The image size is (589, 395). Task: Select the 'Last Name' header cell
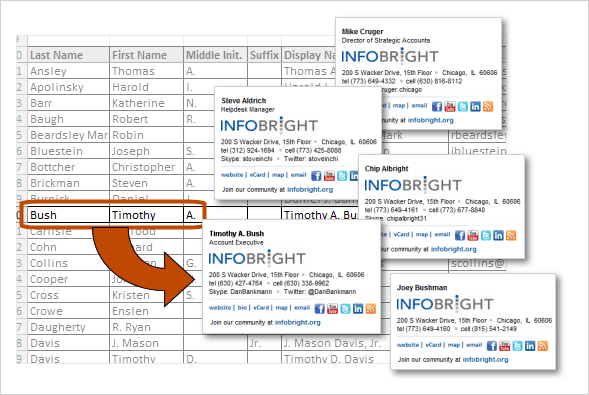coord(68,55)
